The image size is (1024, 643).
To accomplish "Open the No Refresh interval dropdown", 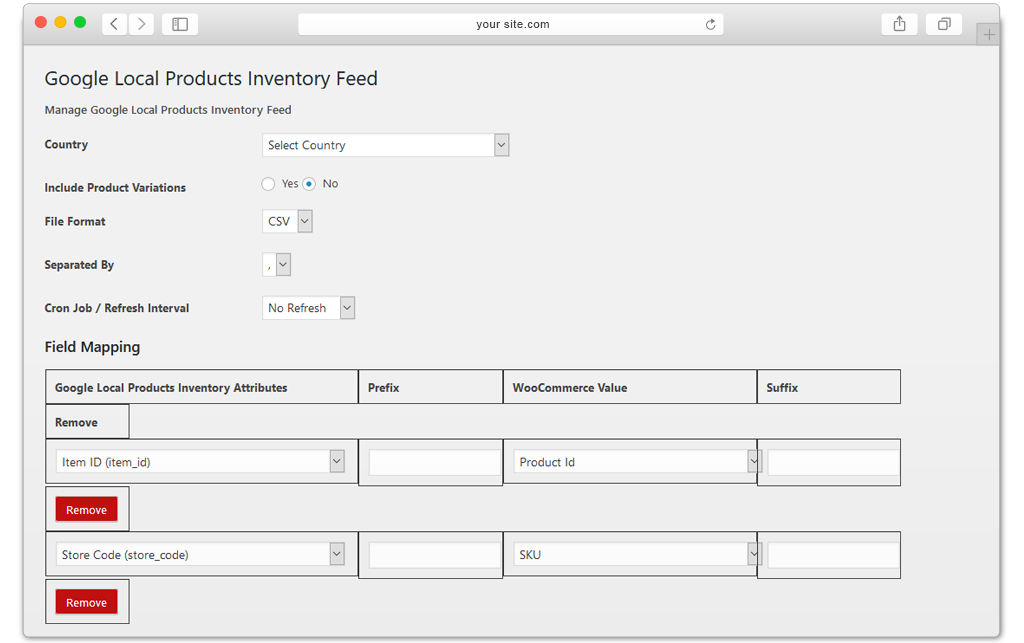I will click(308, 308).
